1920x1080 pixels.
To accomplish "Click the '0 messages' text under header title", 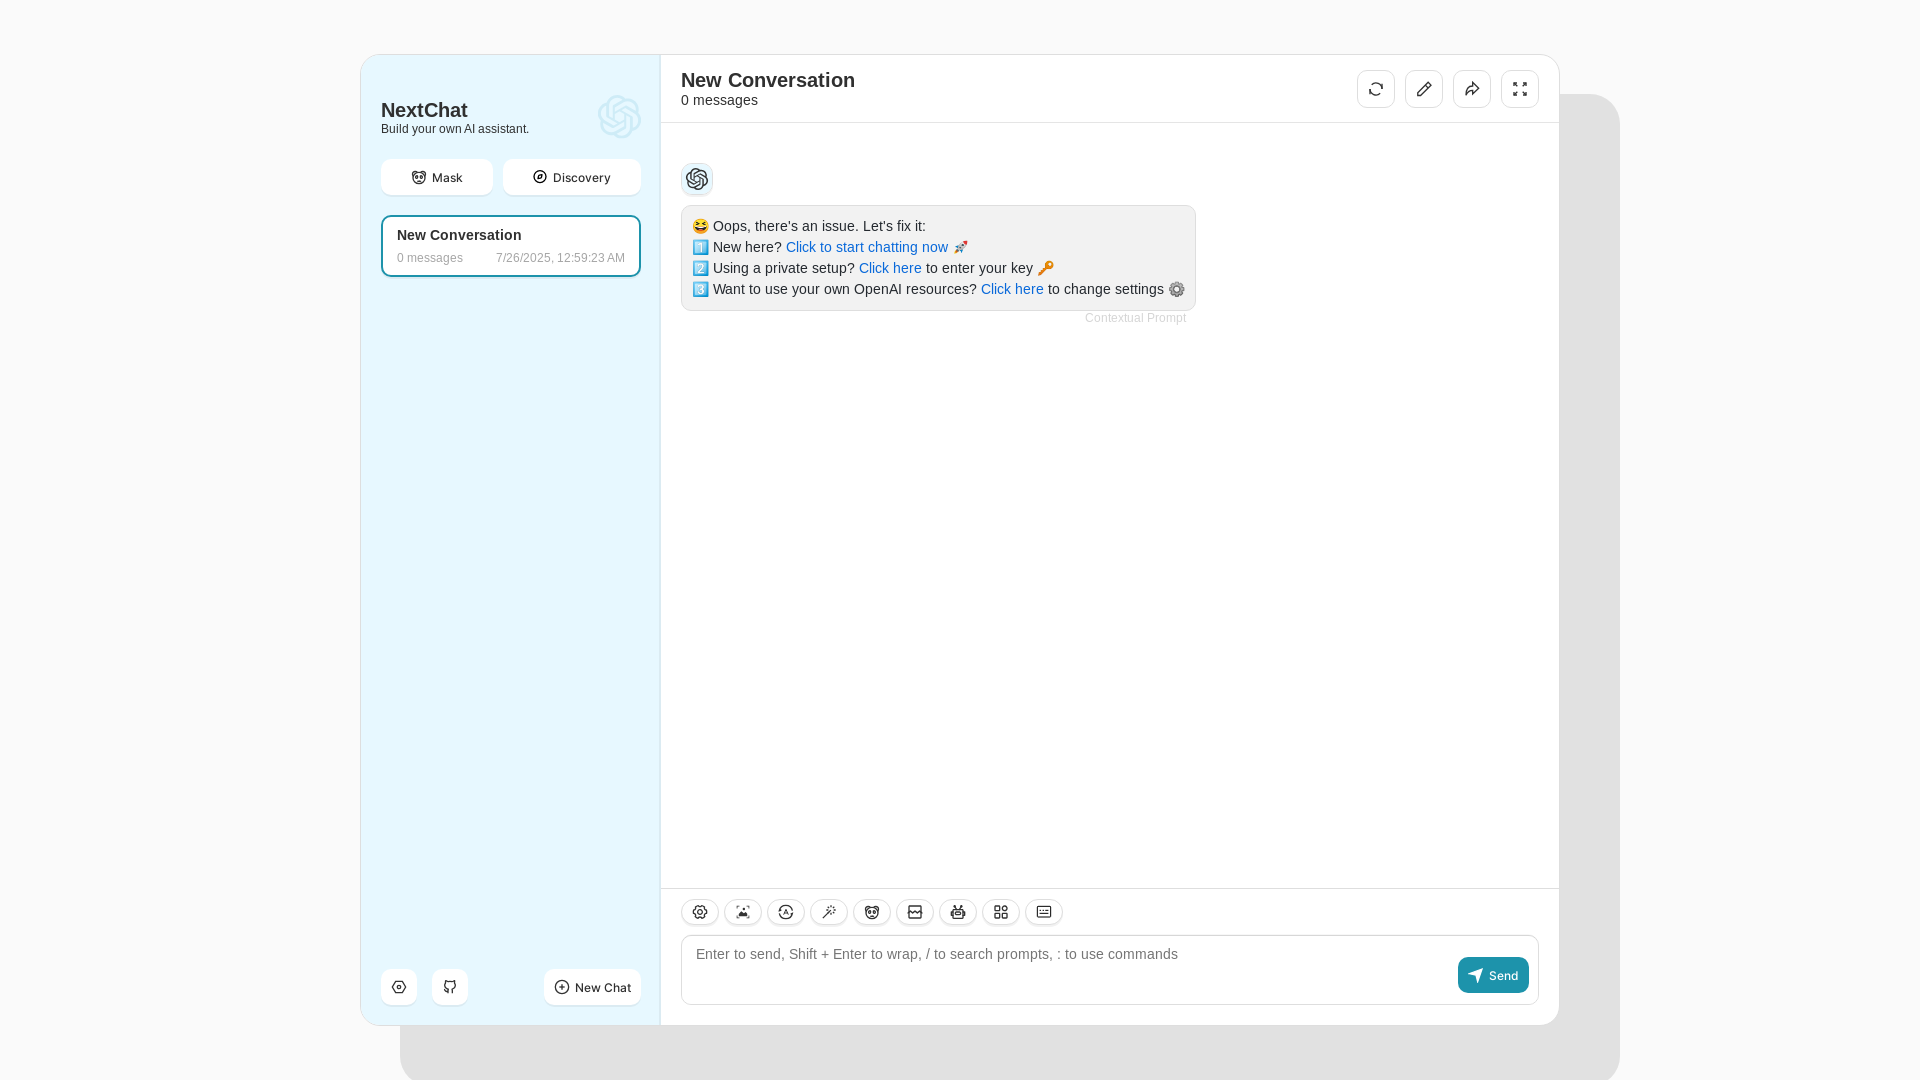I will point(719,100).
